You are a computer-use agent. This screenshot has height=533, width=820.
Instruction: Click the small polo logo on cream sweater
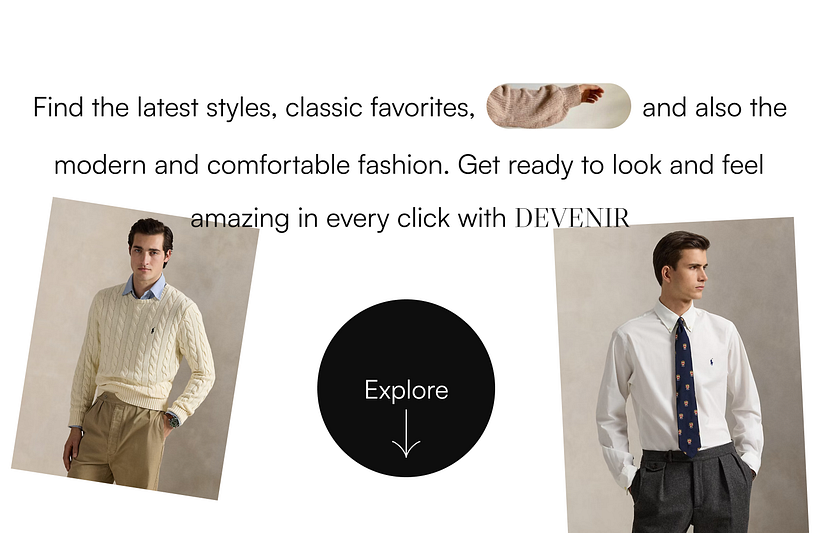pos(153,331)
